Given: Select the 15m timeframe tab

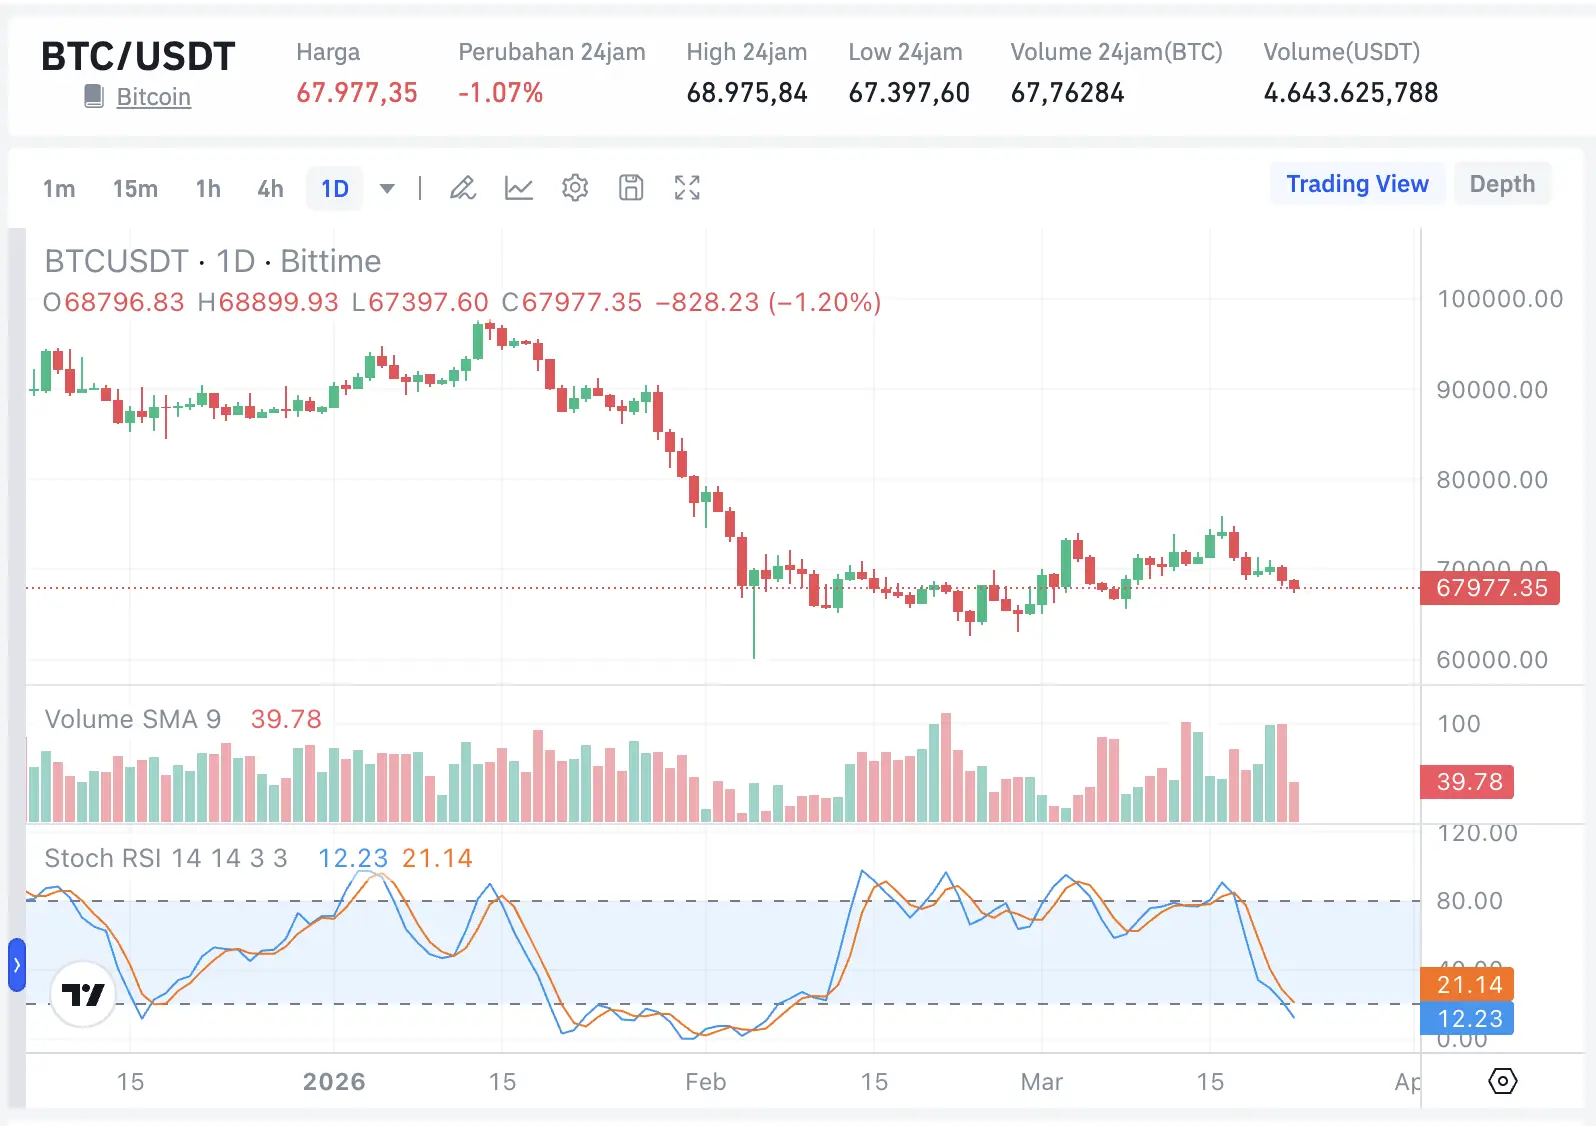Looking at the screenshot, I should [x=135, y=188].
